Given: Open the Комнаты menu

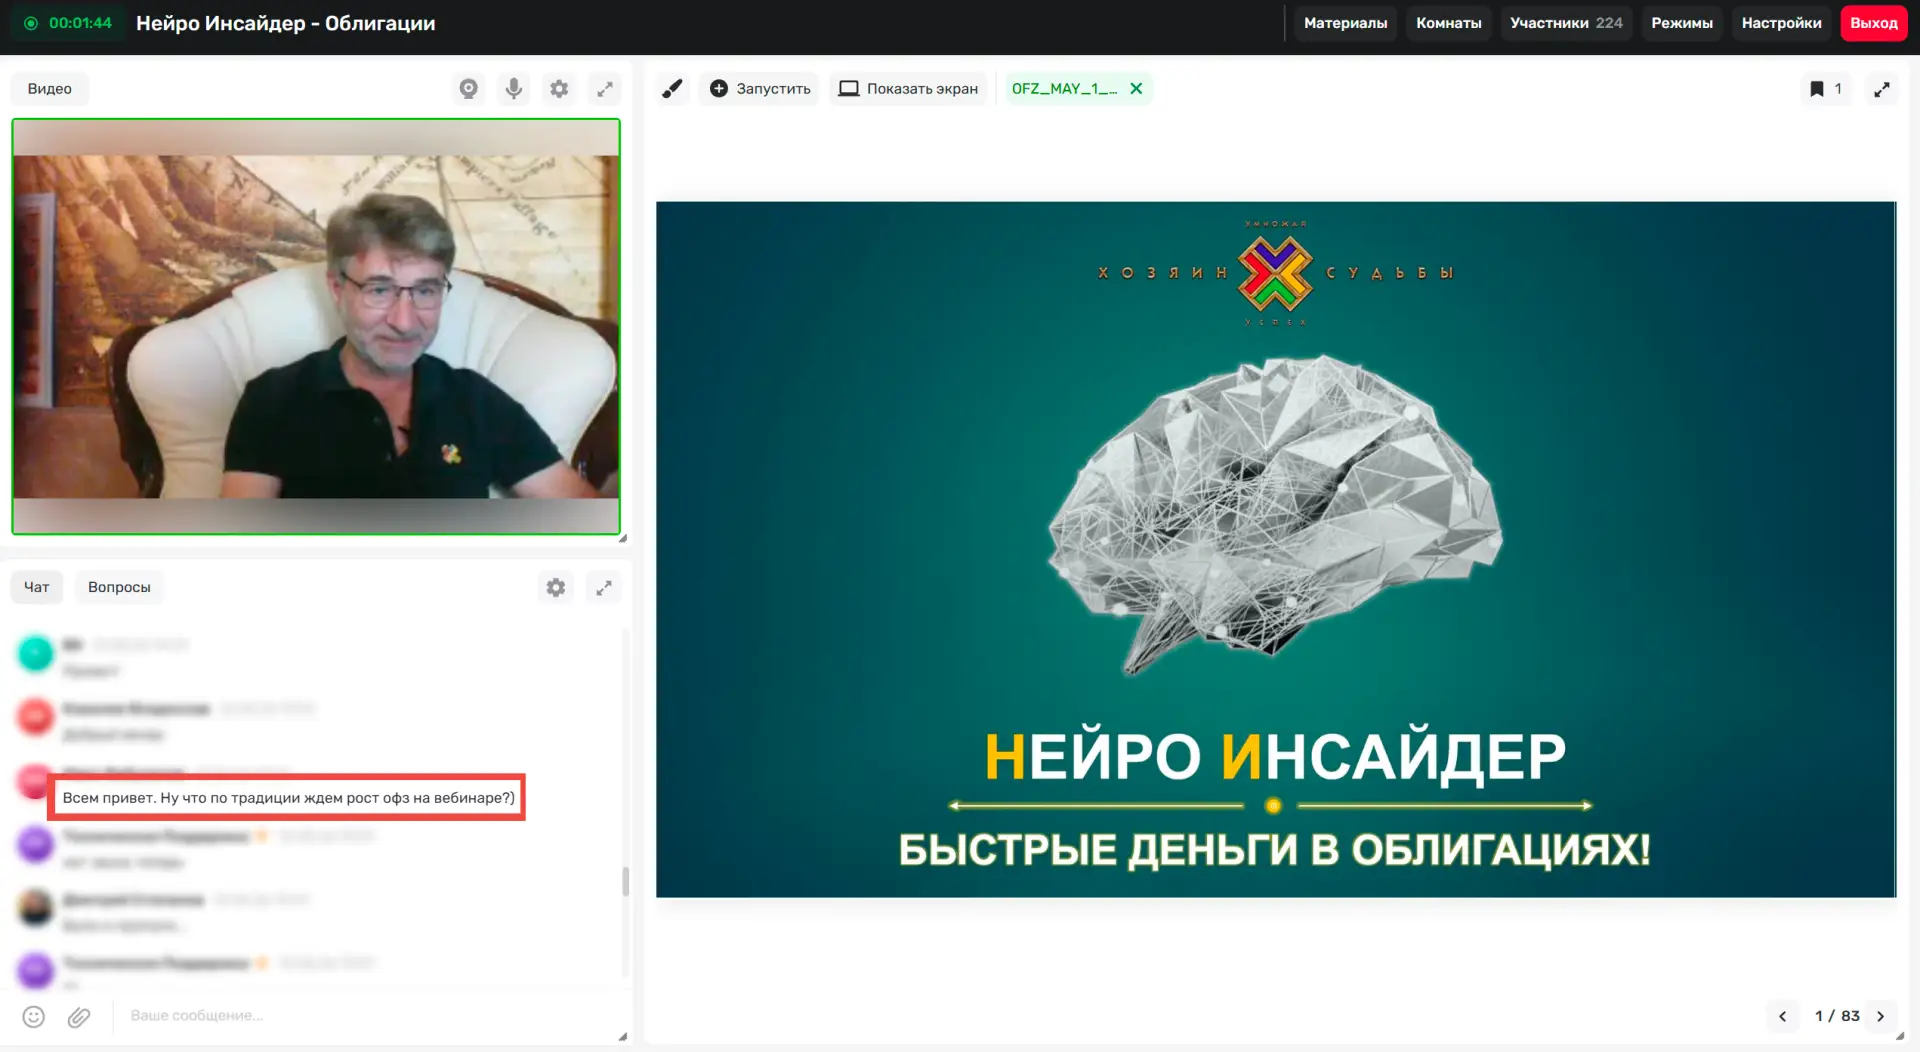Looking at the screenshot, I should [1448, 23].
